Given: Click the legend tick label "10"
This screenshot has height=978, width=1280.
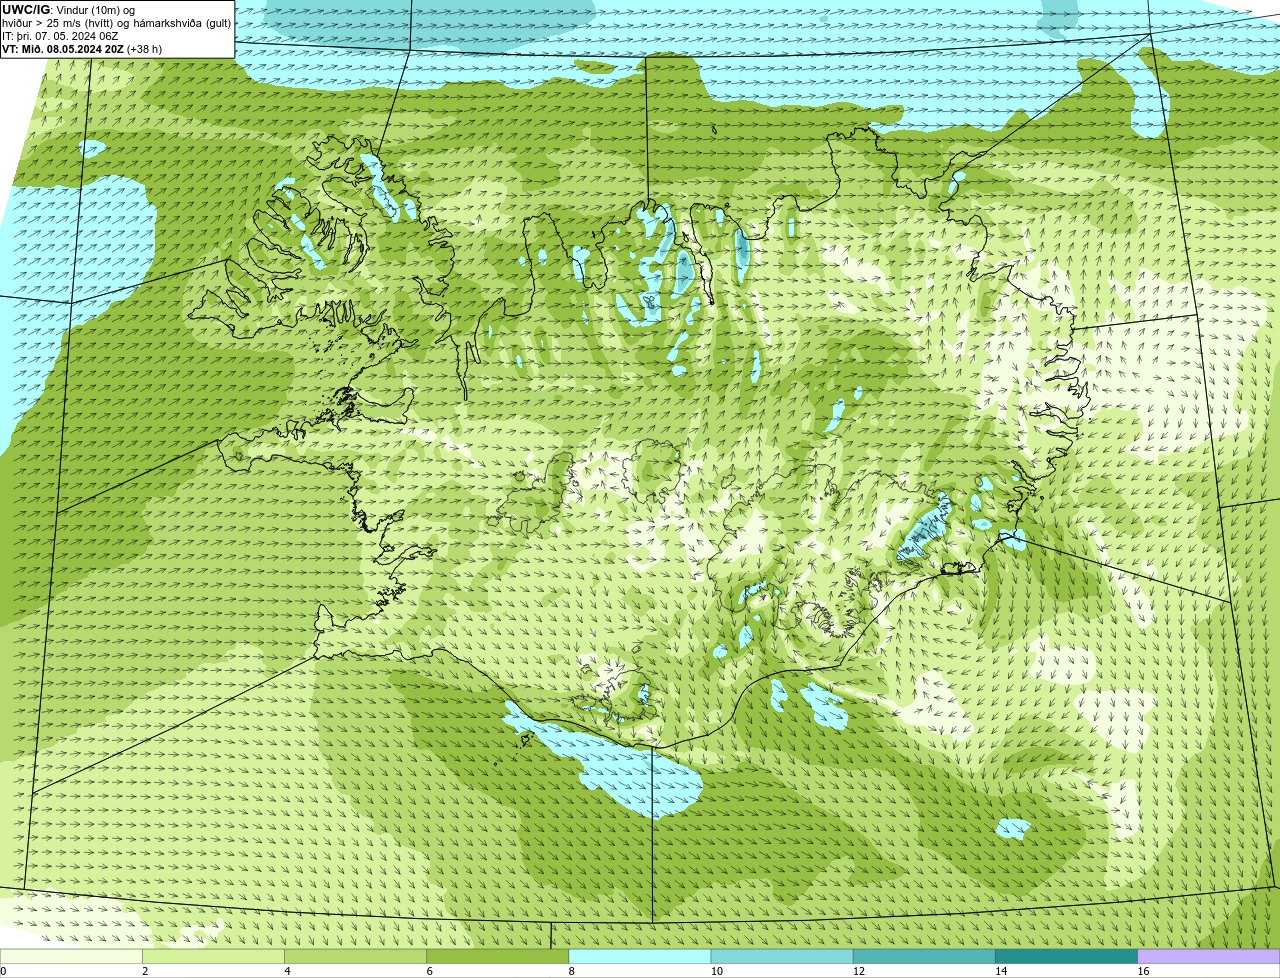Looking at the screenshot, I should (716, 971).
